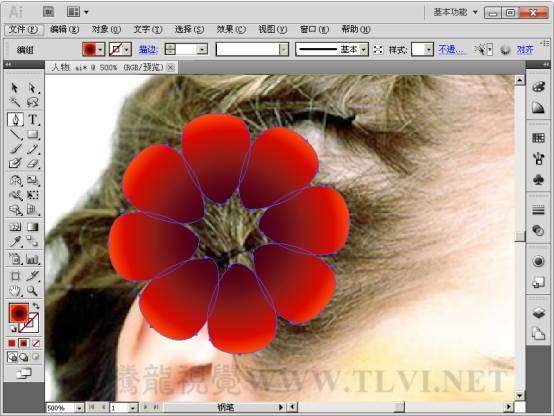Image resolution: width=554 pixels, height=416 pixels.
Task: Select the Artboard tool
Action: [15, 276]
